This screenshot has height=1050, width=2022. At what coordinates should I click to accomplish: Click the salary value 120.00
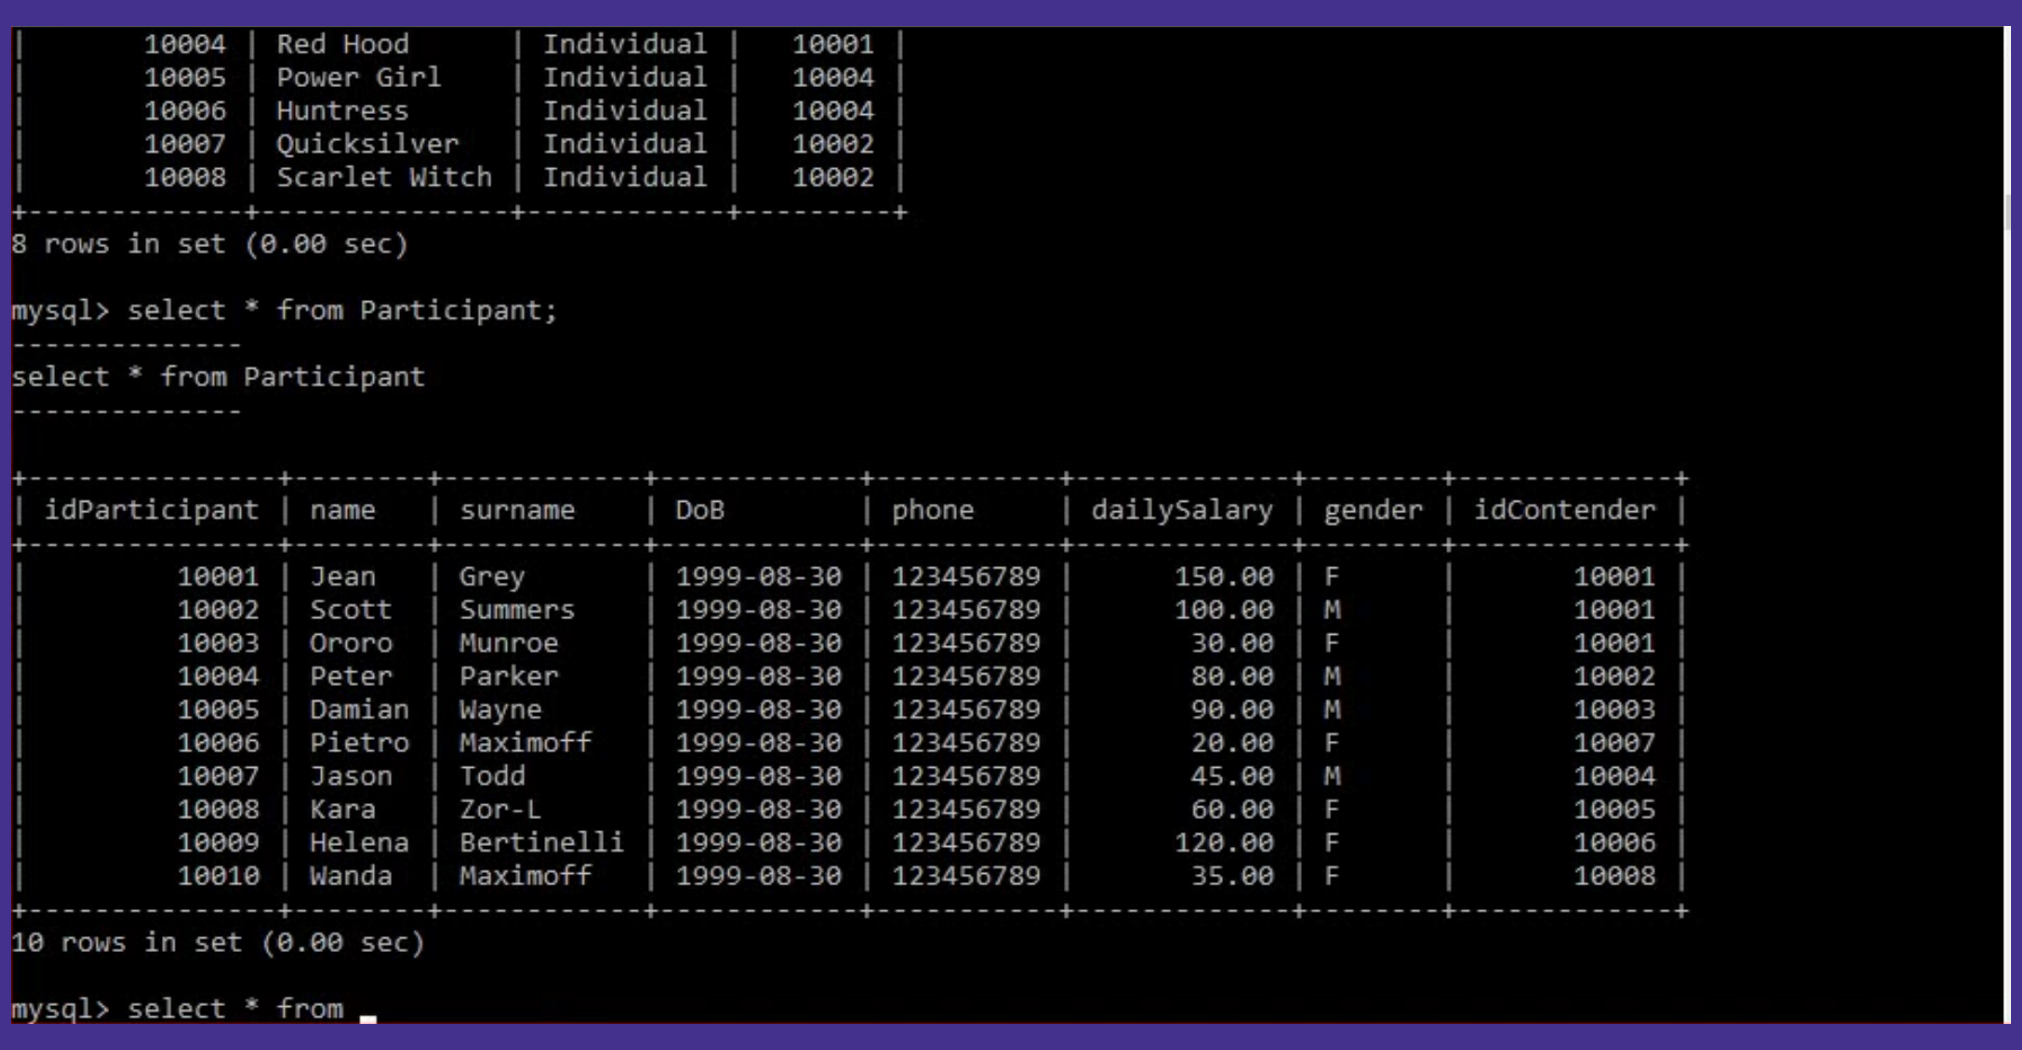point(1224,842)
